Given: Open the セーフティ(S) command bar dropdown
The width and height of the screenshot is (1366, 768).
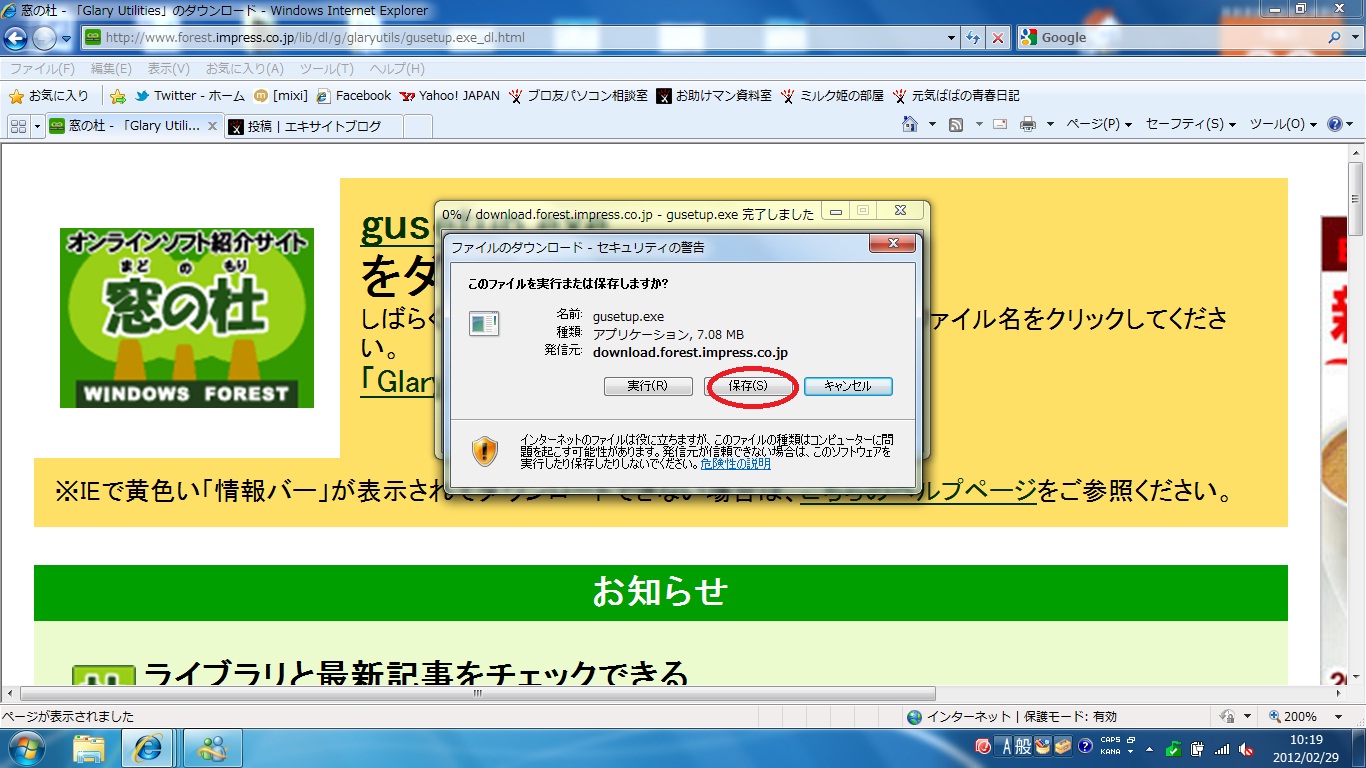Looking at the screenshot, I should point(1191,125).
